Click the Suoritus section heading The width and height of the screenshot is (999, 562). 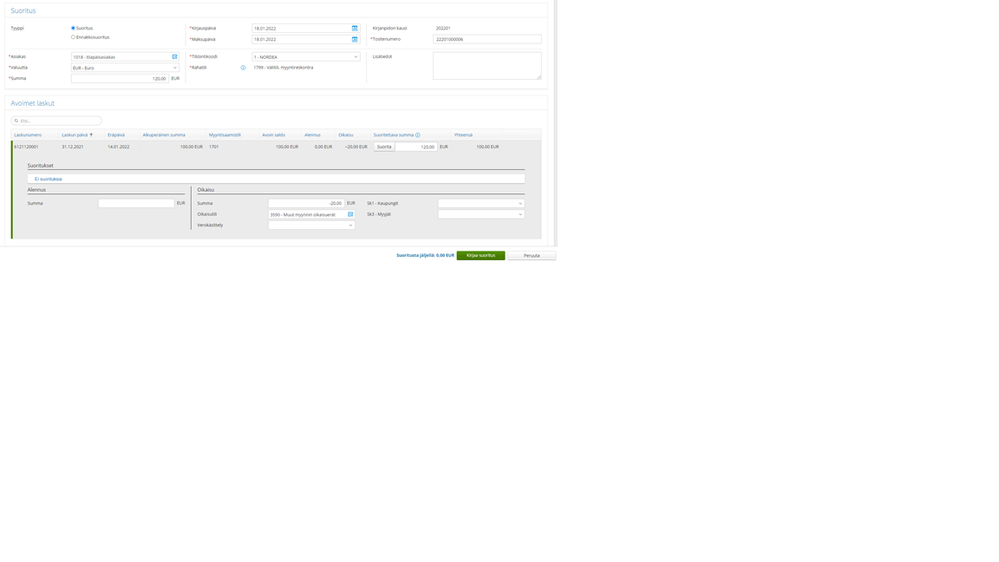23,11
